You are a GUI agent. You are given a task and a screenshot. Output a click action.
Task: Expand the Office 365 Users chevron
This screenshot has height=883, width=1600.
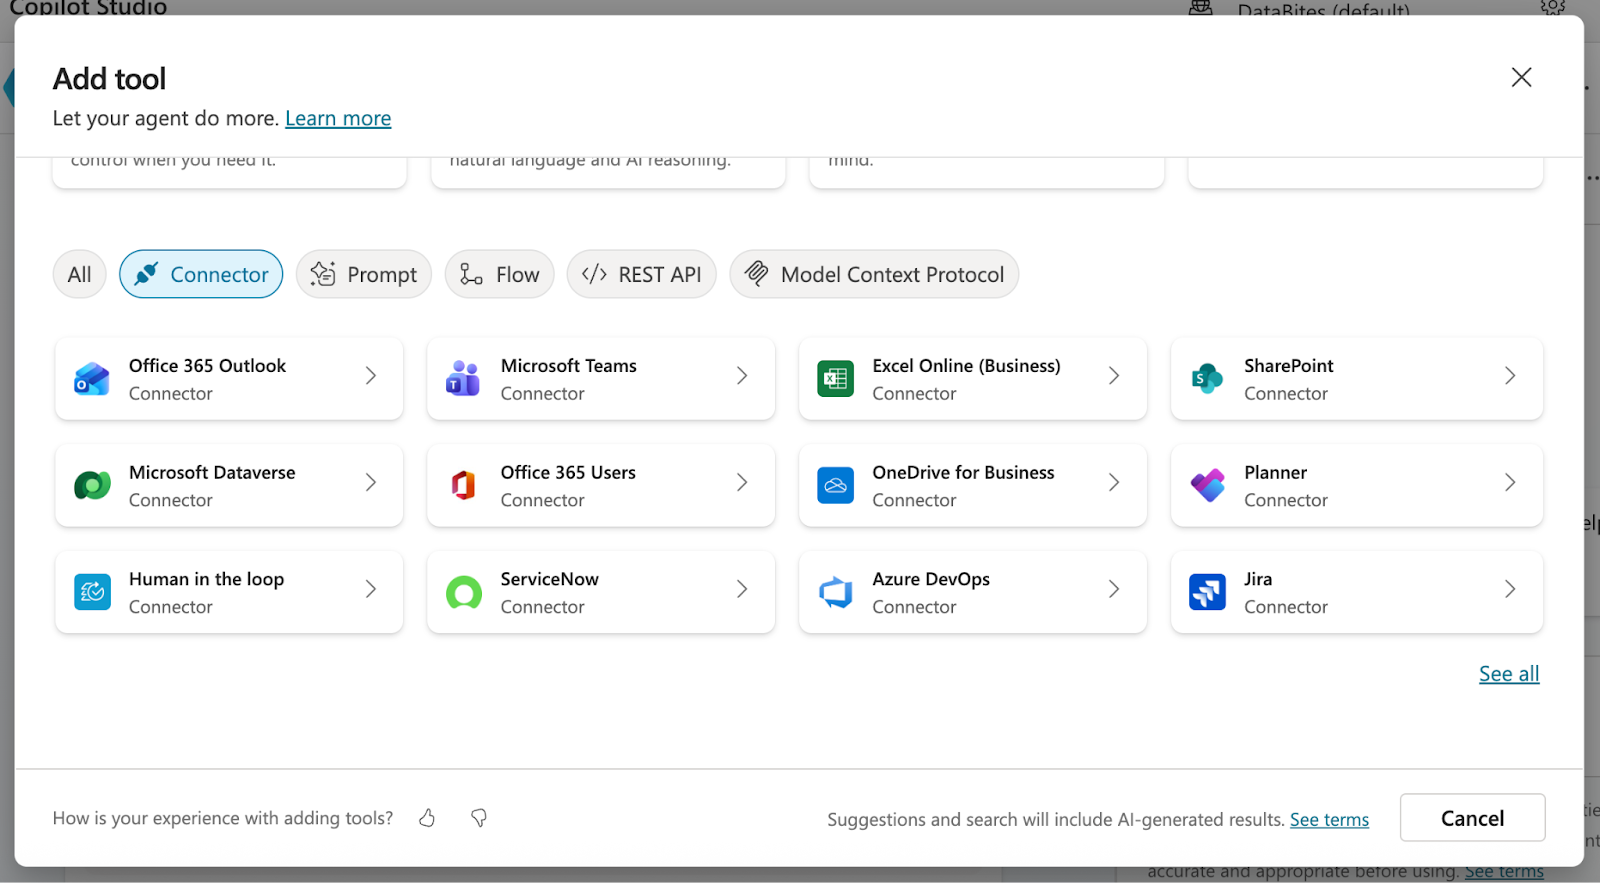coord(742,482)
